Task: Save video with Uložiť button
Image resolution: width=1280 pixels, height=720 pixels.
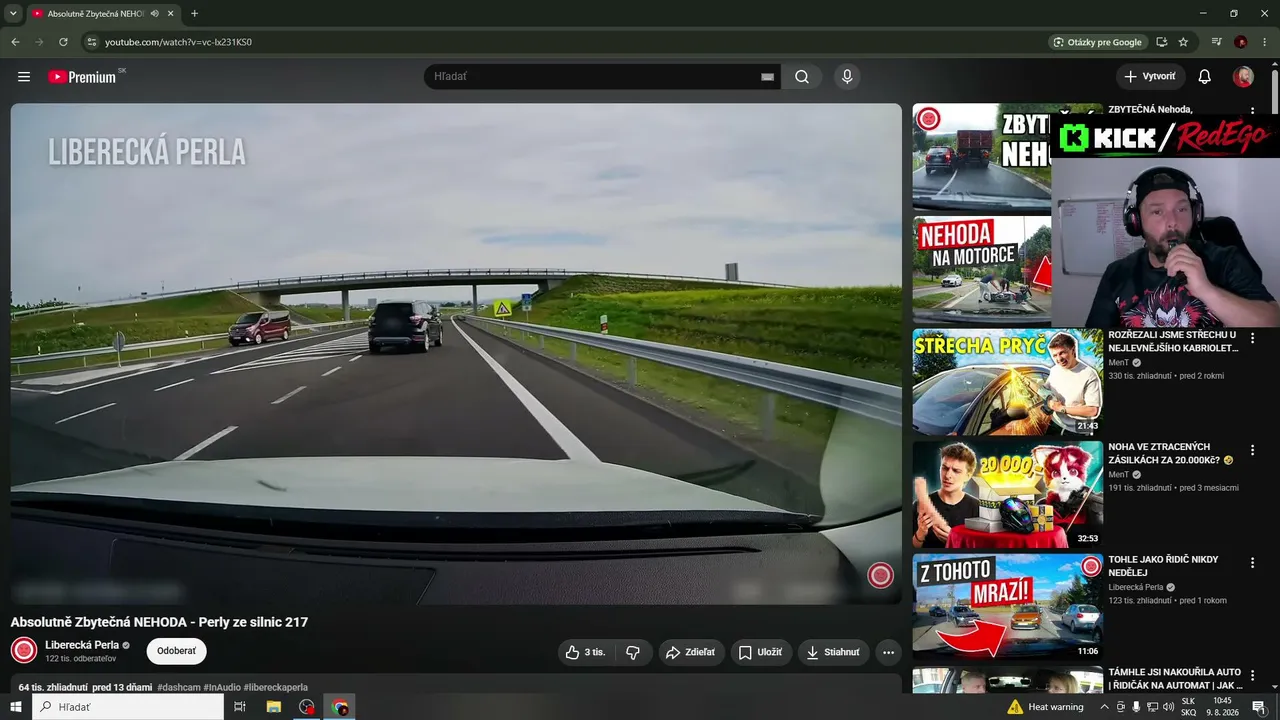Action: (x=761, y=652)
